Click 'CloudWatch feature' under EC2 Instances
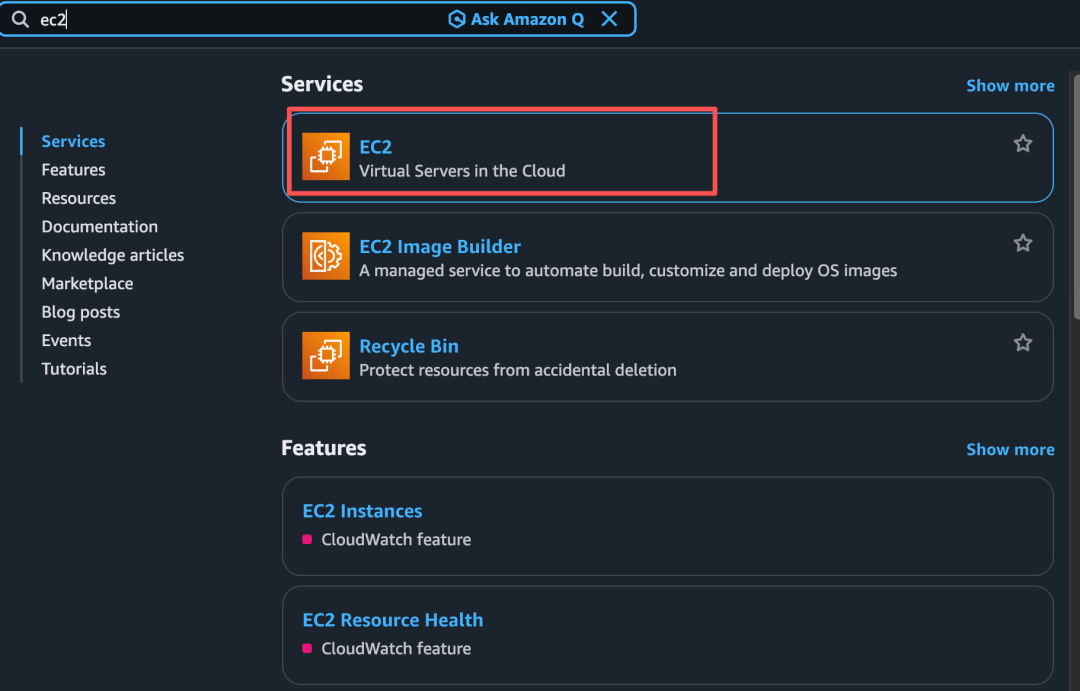Screen dimensions: 1080x691 pyautogui.click(x=396, y=539)
